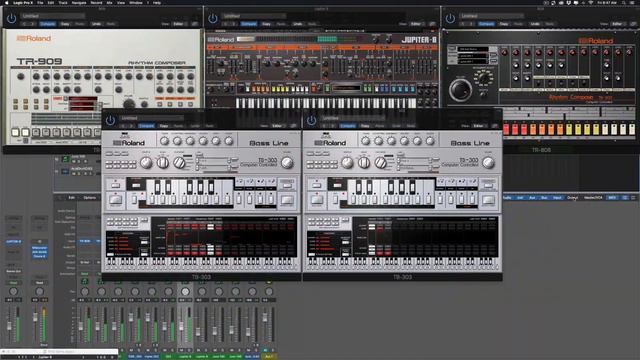640x360 pixels.
Task: Click the volume knob on left TB-303
Action: (x=287, y=162)
